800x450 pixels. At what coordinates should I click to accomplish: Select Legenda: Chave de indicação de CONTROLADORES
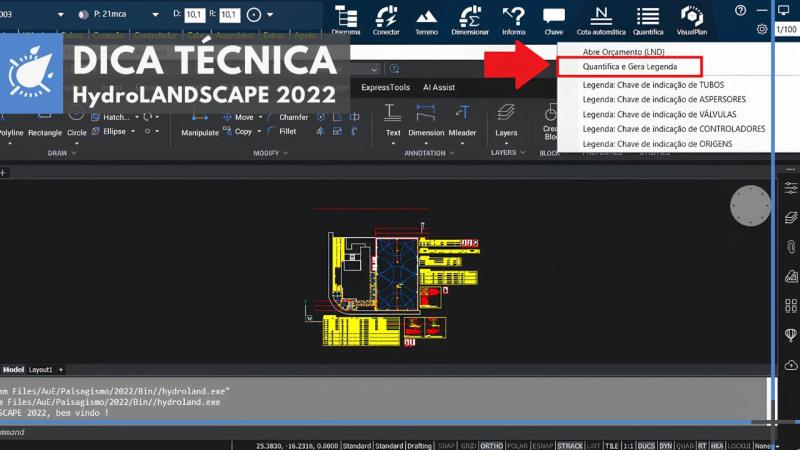click(x=673, y=129)
